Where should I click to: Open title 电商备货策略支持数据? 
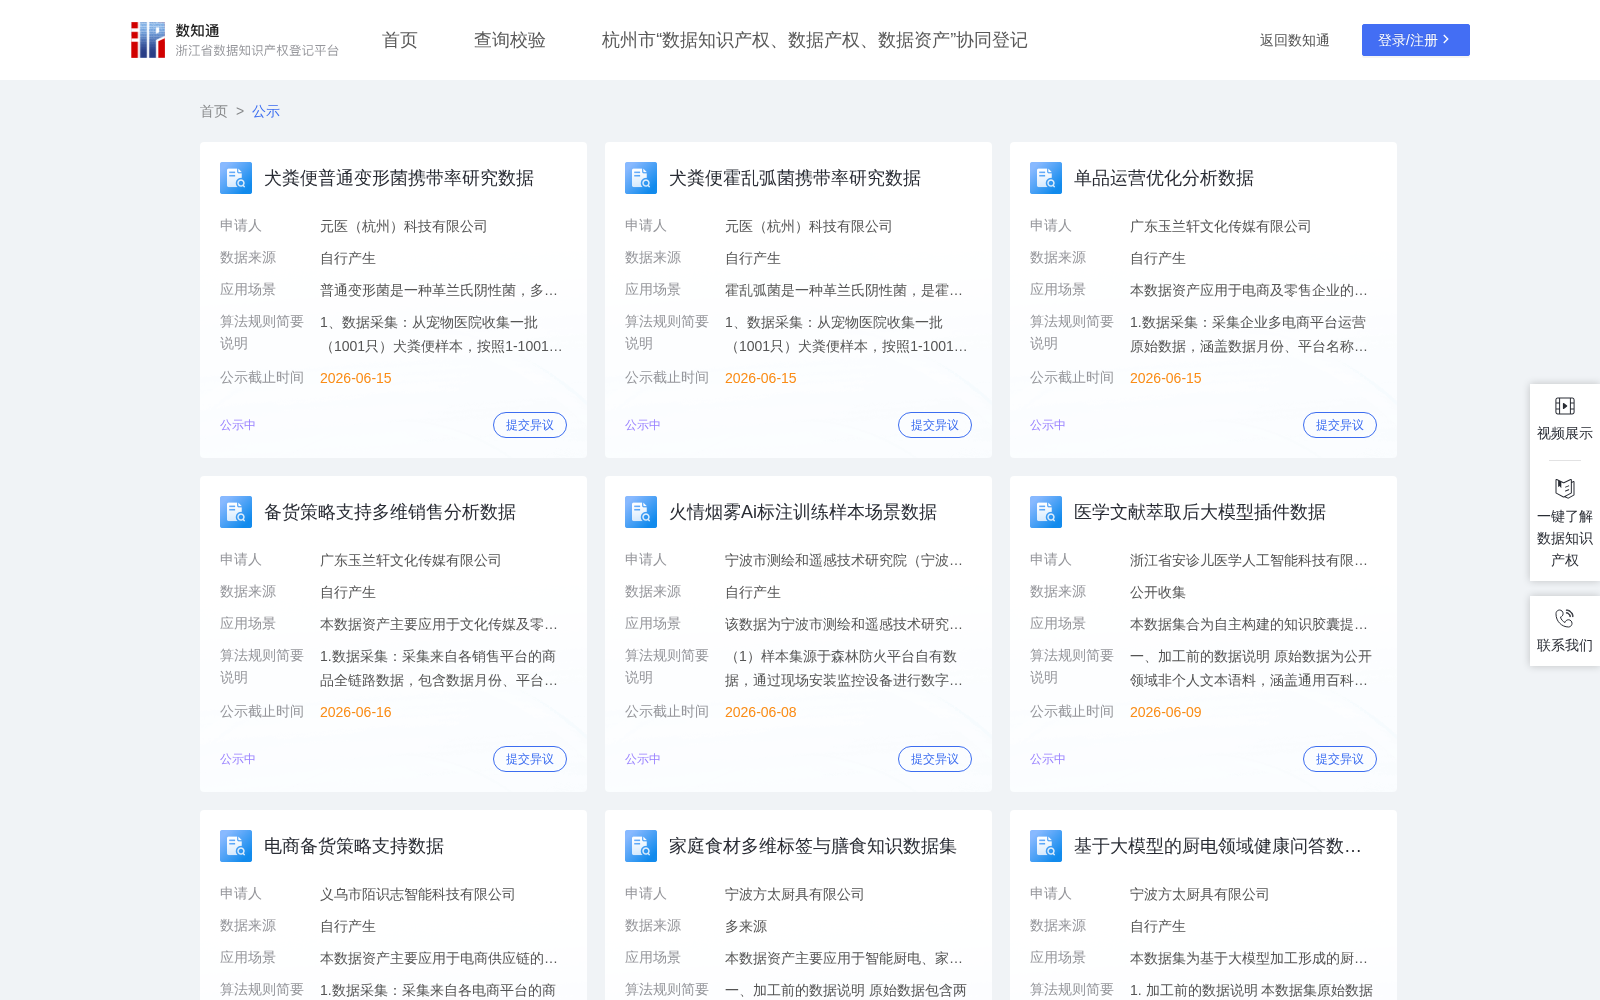pos(354,846)
